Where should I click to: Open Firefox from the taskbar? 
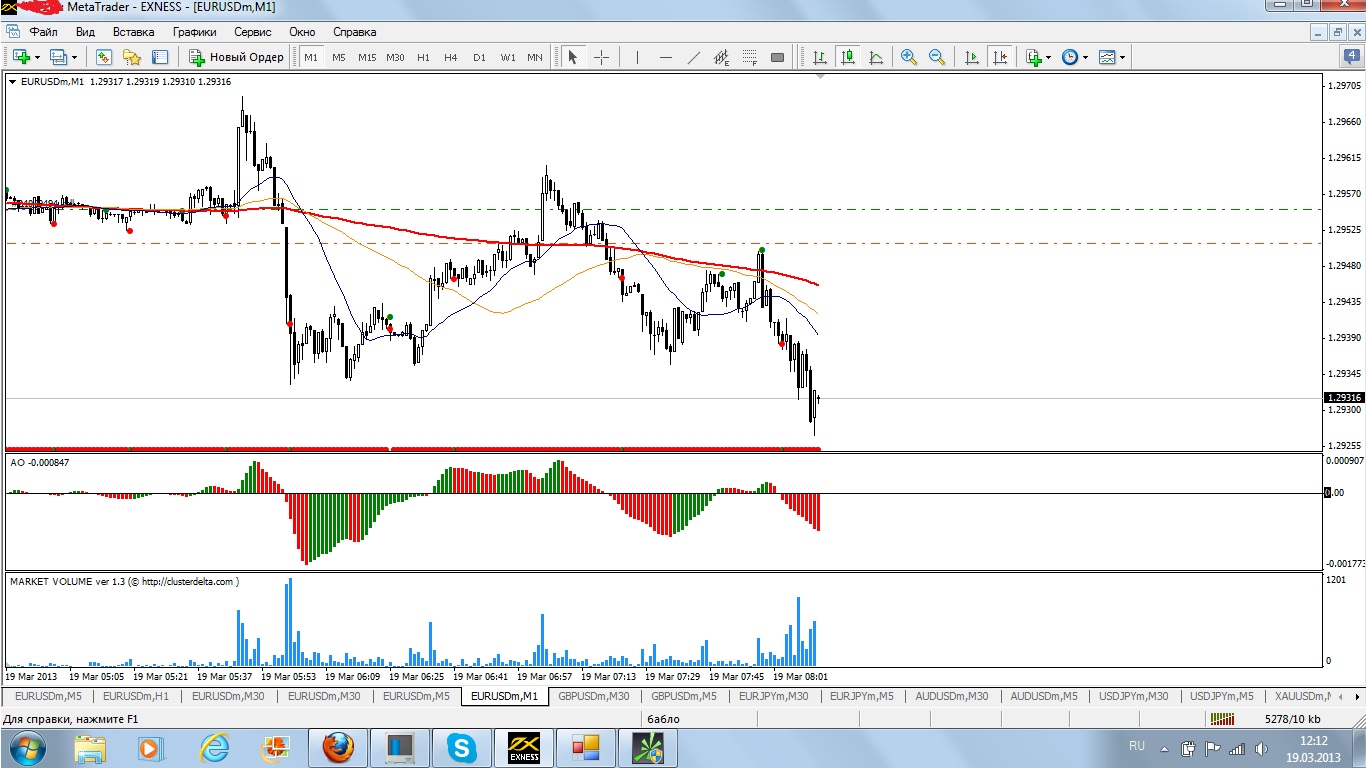338,747
